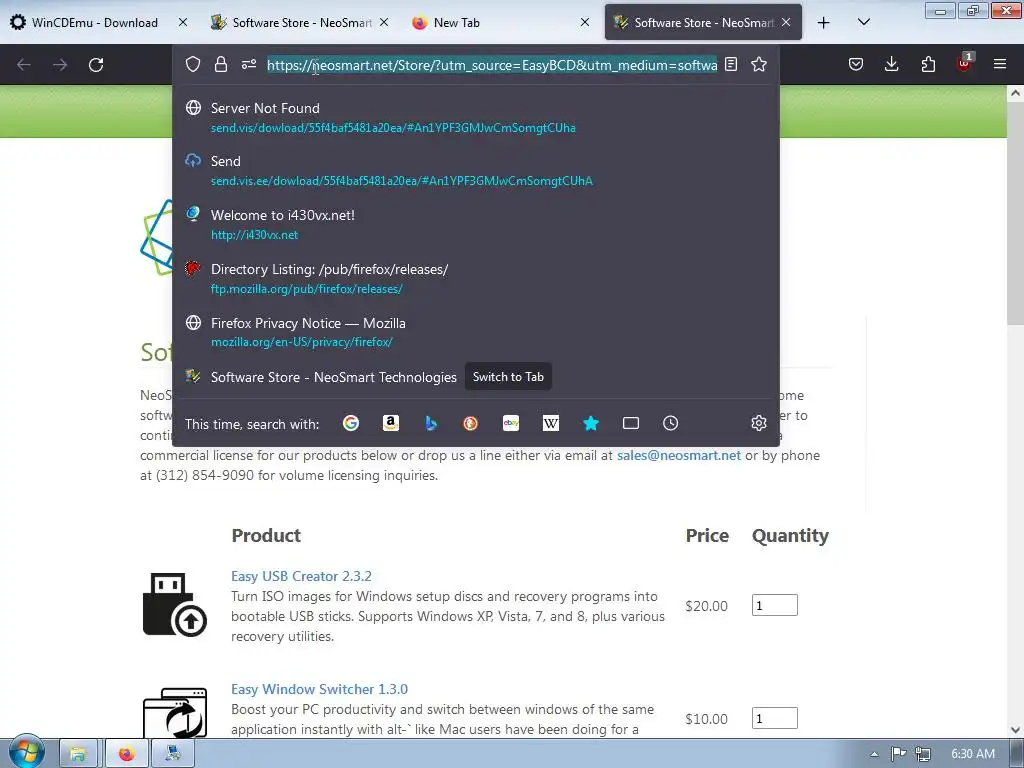Switch to second Software Store tab
Viewport: 1024px width, 768px height.
click(x=703, y=22)
